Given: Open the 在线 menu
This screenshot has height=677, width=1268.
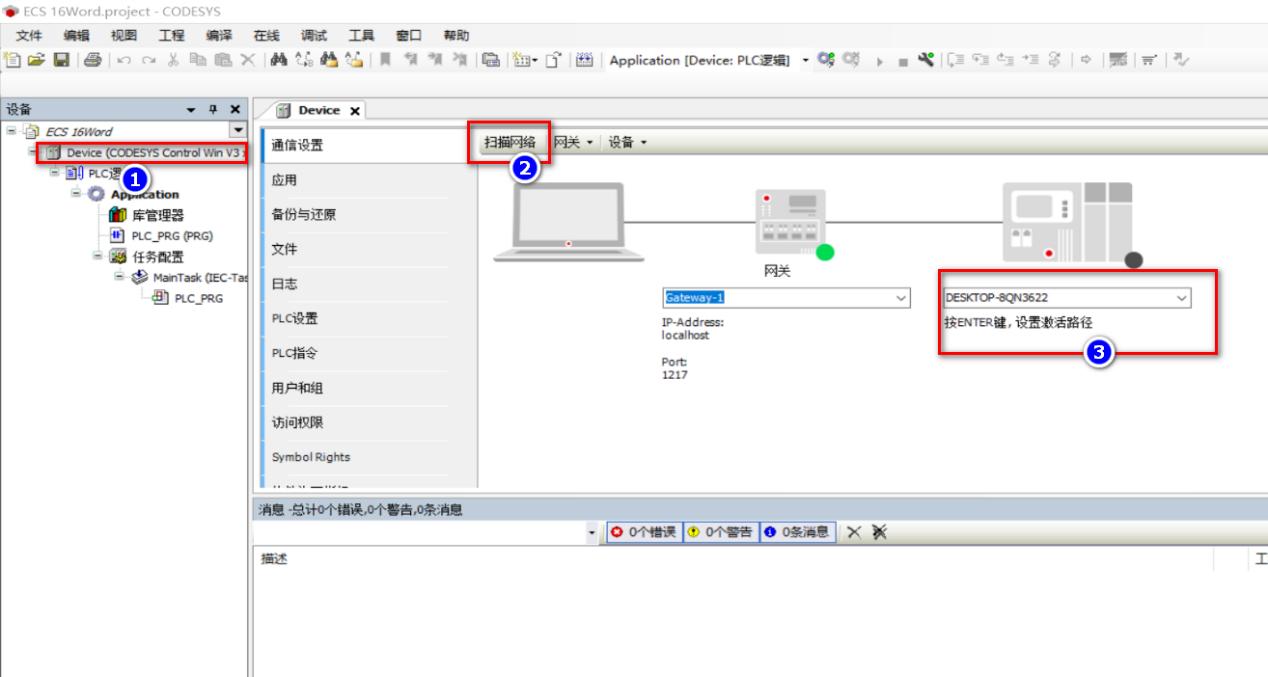Looking at the screenshot, I should 266,35.
